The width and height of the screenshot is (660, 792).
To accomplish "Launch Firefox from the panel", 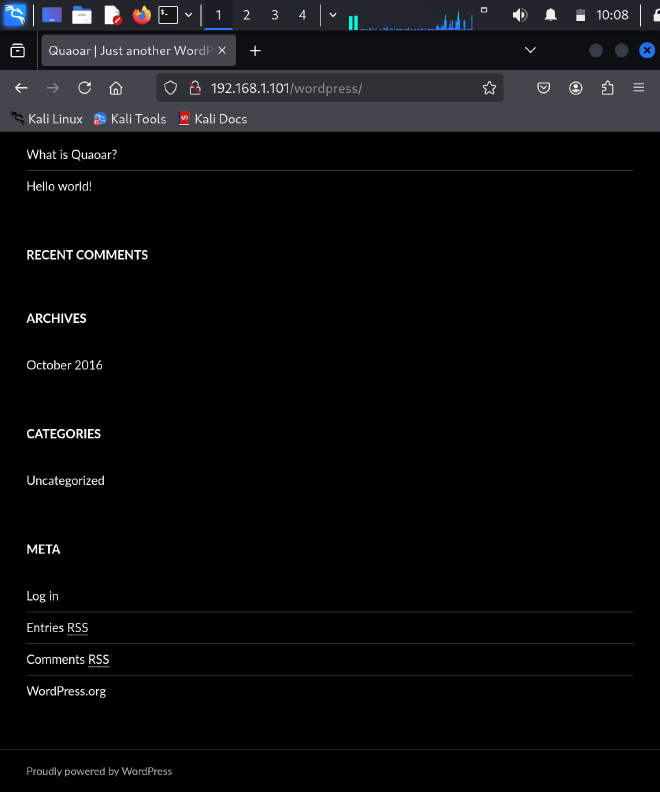I will (x=142, y=15).
